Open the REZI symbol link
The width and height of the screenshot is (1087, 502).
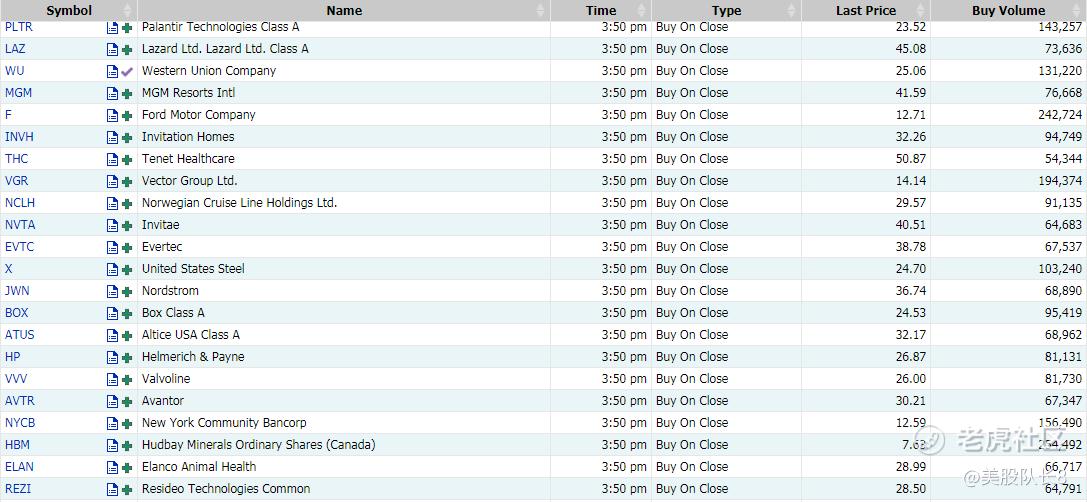(18, 490)
